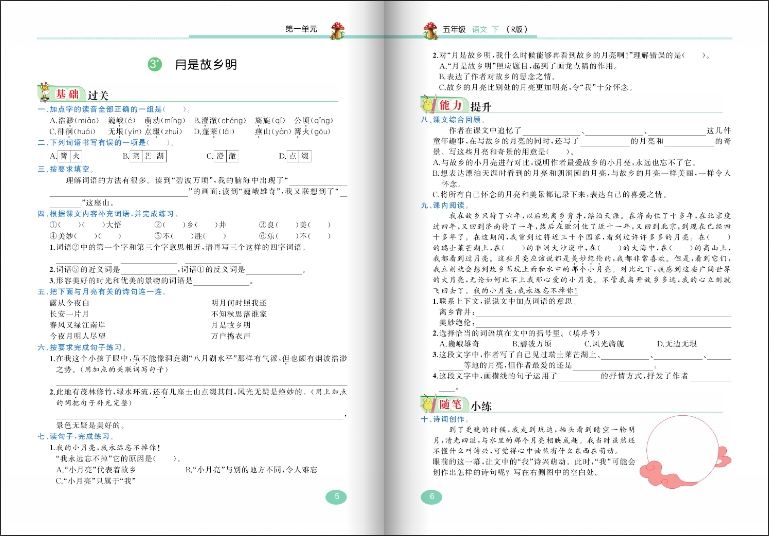This screenshot has width=769, height=536.
Task: Click the section heading "能力提升"
Action: (x=464, y=105)
